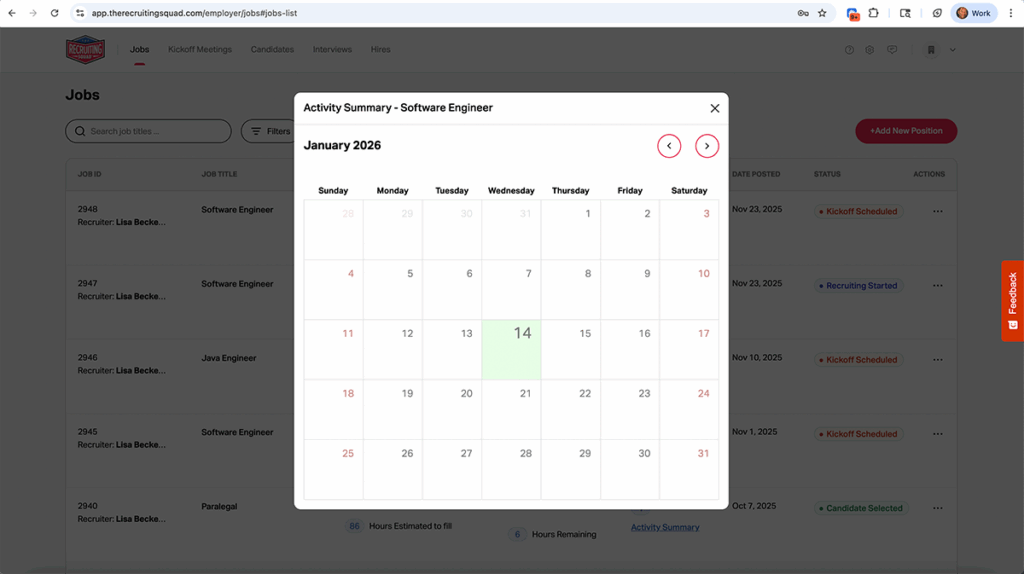Click Nov 10, 2025 date posted cell

[757, 358]
